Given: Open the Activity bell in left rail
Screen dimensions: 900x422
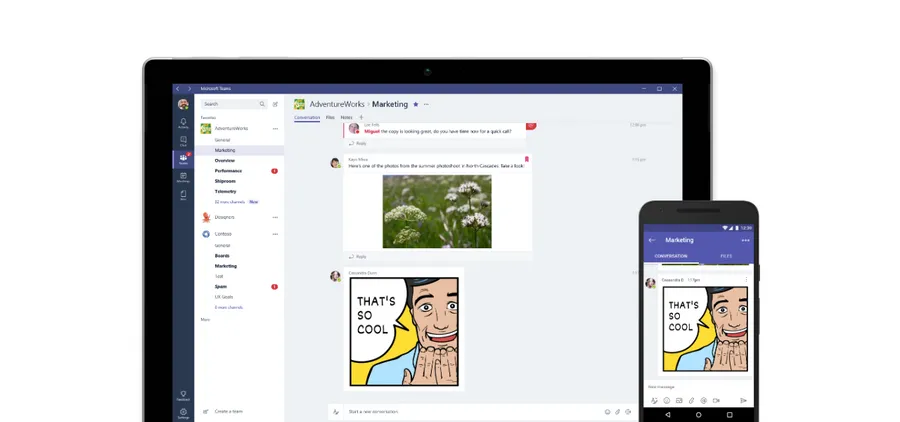Looking at the screenshot, I should pos(183,123).
